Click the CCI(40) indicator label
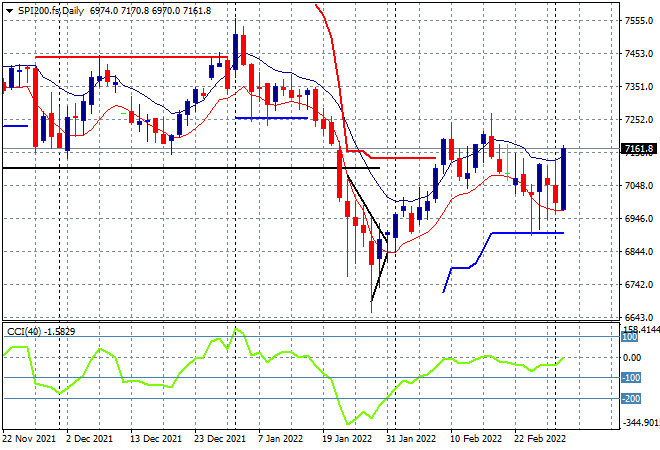 click(x=41, y=332)
